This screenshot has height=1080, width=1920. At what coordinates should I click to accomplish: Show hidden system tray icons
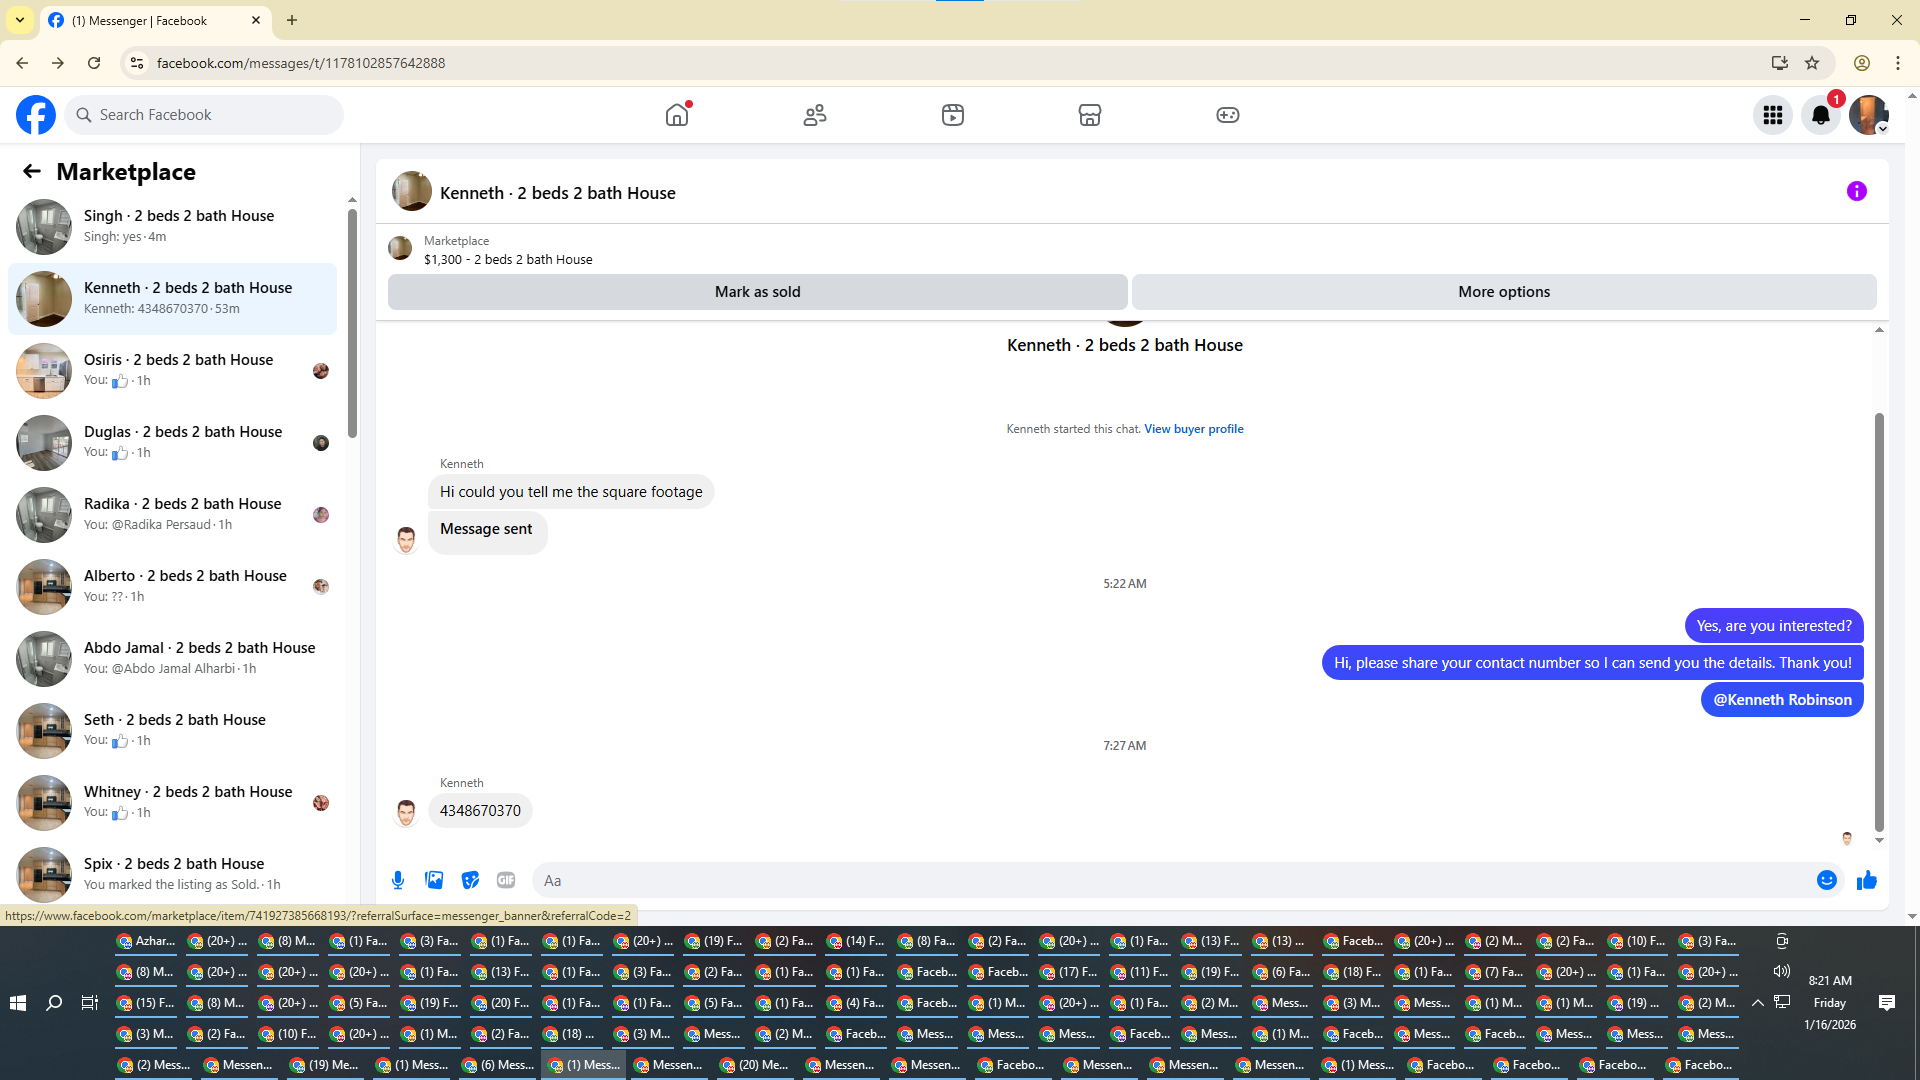[1757, 1002]
